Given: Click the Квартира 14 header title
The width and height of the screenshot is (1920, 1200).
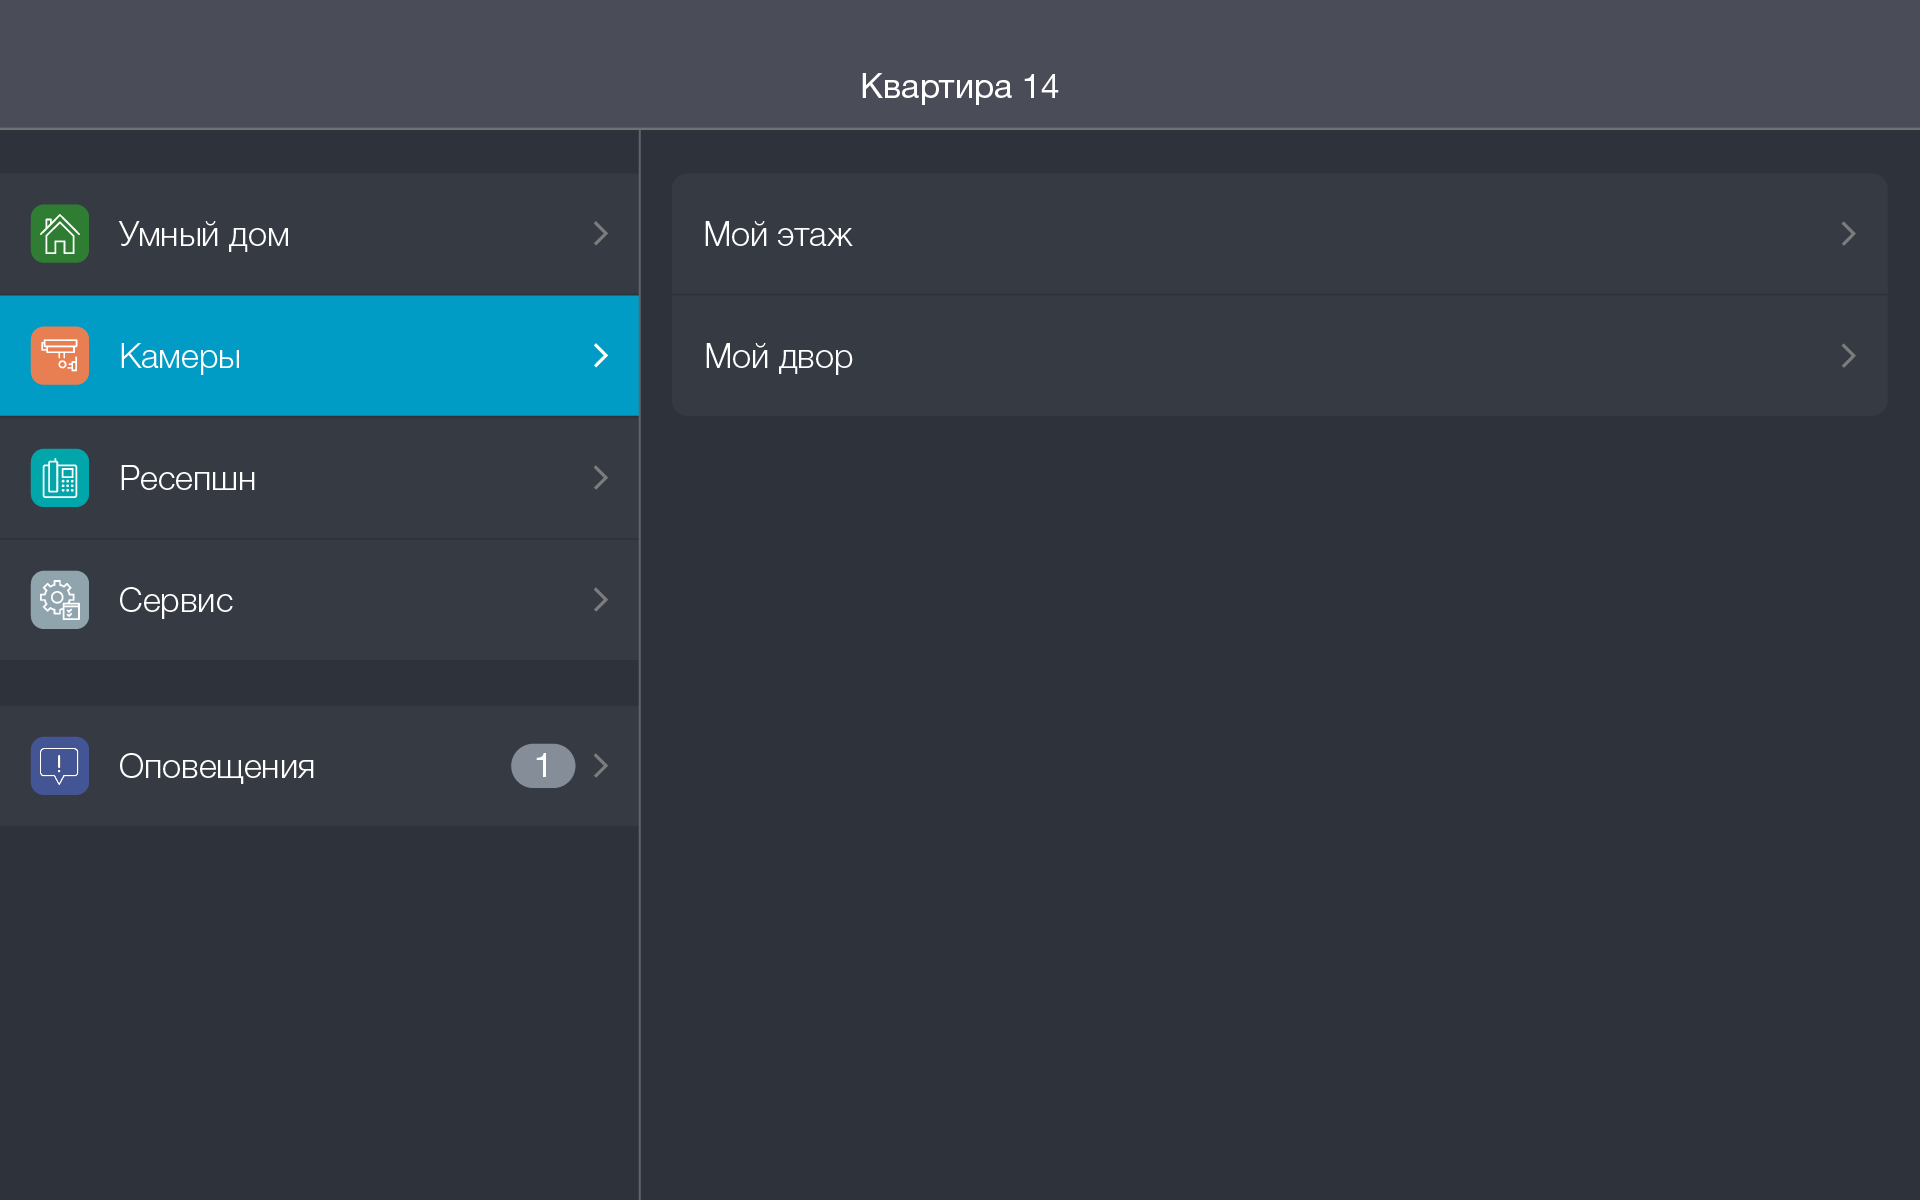Looking at the screenshot, I should [959, 87].
